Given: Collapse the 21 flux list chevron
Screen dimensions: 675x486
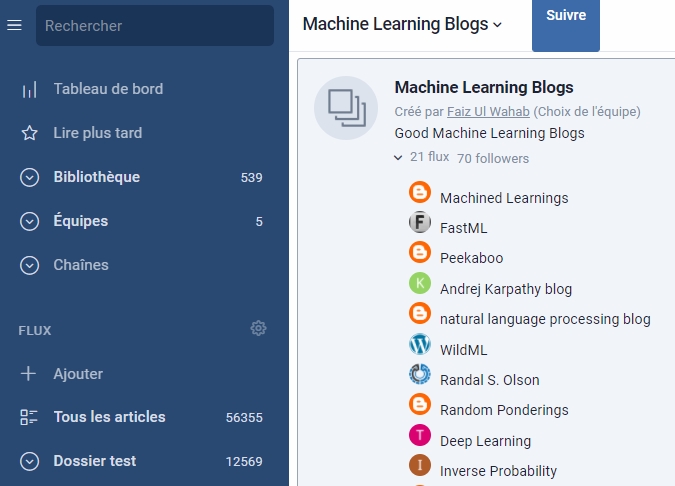Looking at the screenshot, I should click(x=398, y=158).
